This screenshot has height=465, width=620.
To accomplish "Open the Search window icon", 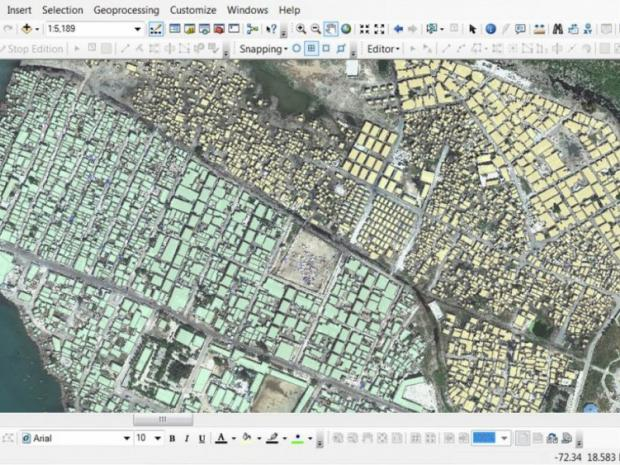I will pos(204,29).
